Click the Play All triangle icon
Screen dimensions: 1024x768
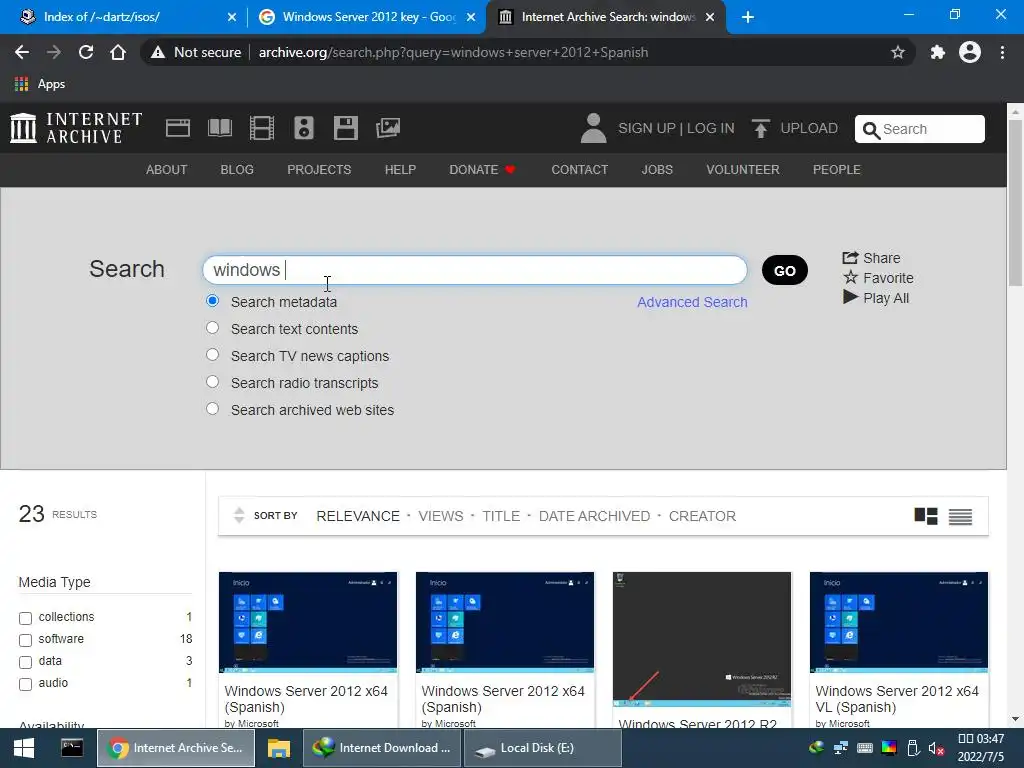(850, 297)
